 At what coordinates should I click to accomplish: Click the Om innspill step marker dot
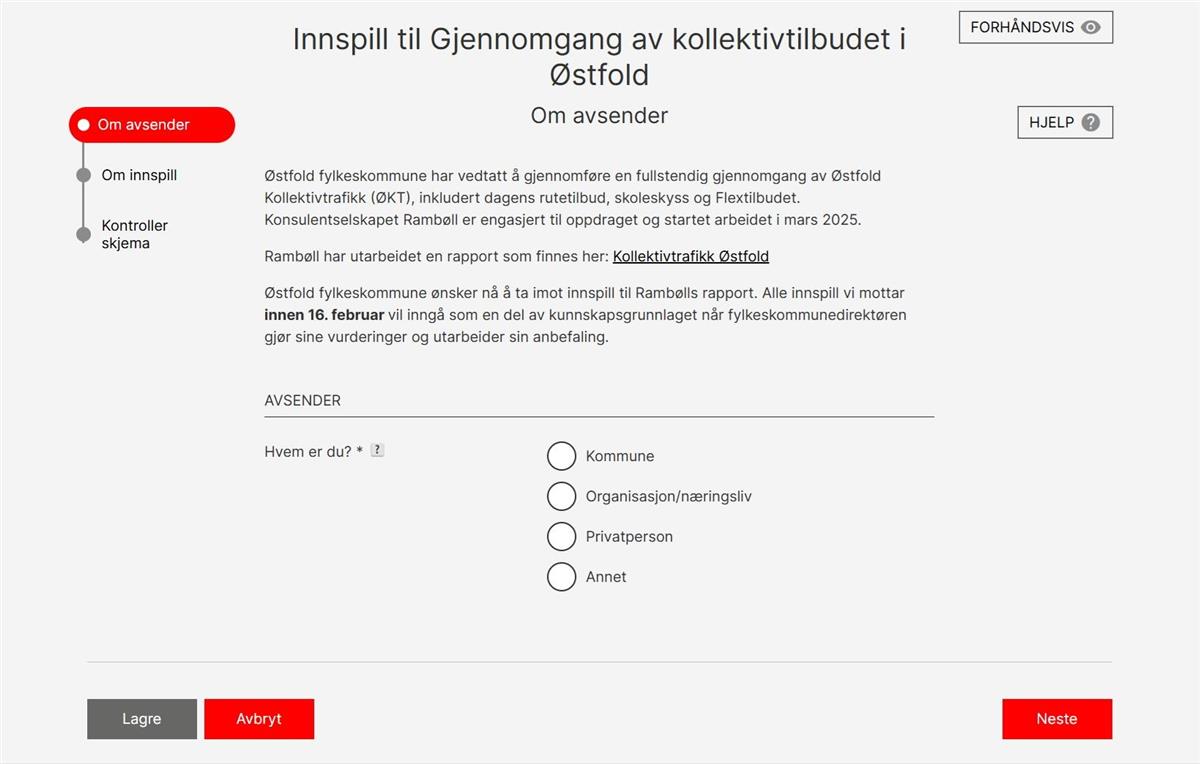point(84,176)
